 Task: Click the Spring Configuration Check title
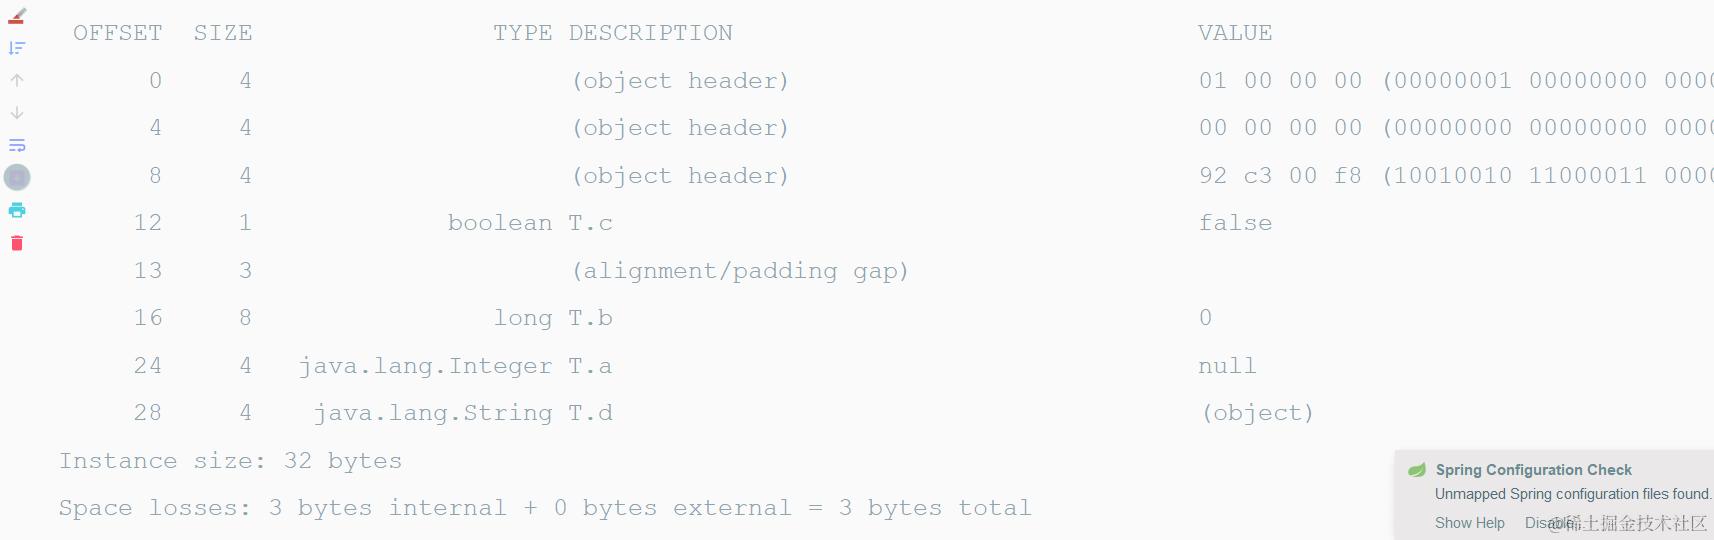click(x=1533, y=470)
